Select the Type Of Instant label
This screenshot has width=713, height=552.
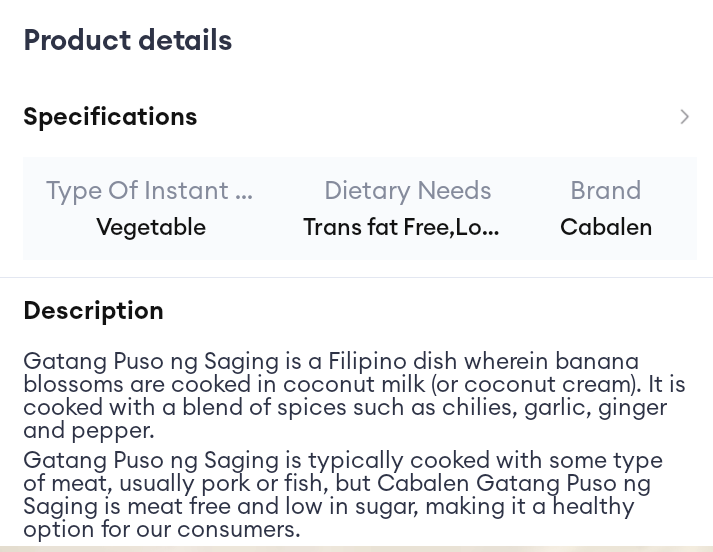[149, 190]
